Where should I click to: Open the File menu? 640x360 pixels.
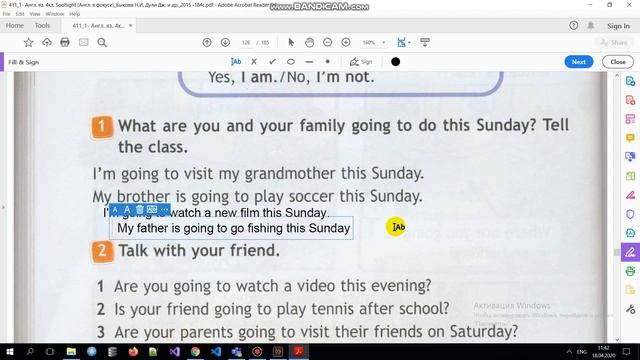[7, 14]
